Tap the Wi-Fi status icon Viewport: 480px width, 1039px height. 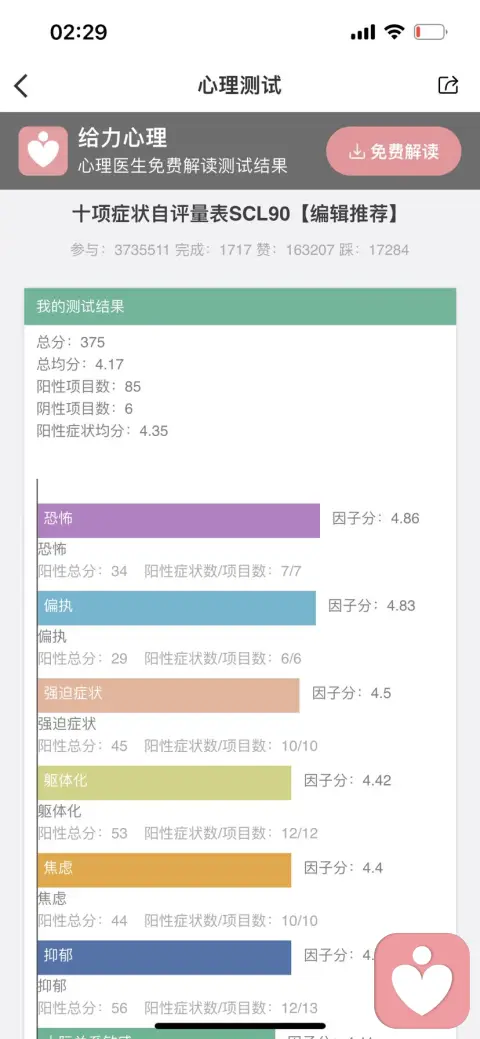click(394, 31)
